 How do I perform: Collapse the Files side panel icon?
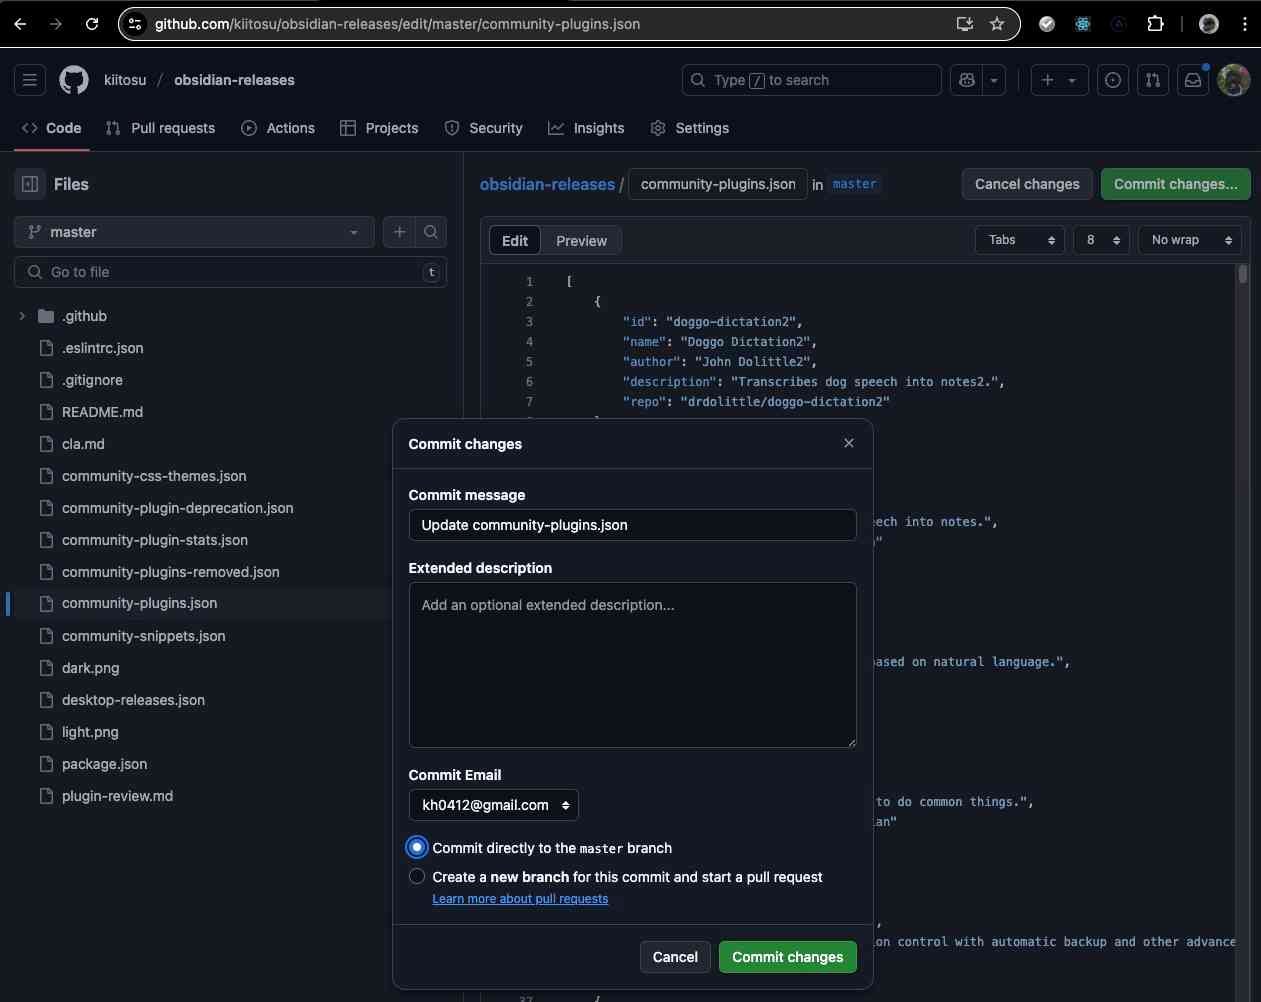pyautogui.click(x=30, y=184)
